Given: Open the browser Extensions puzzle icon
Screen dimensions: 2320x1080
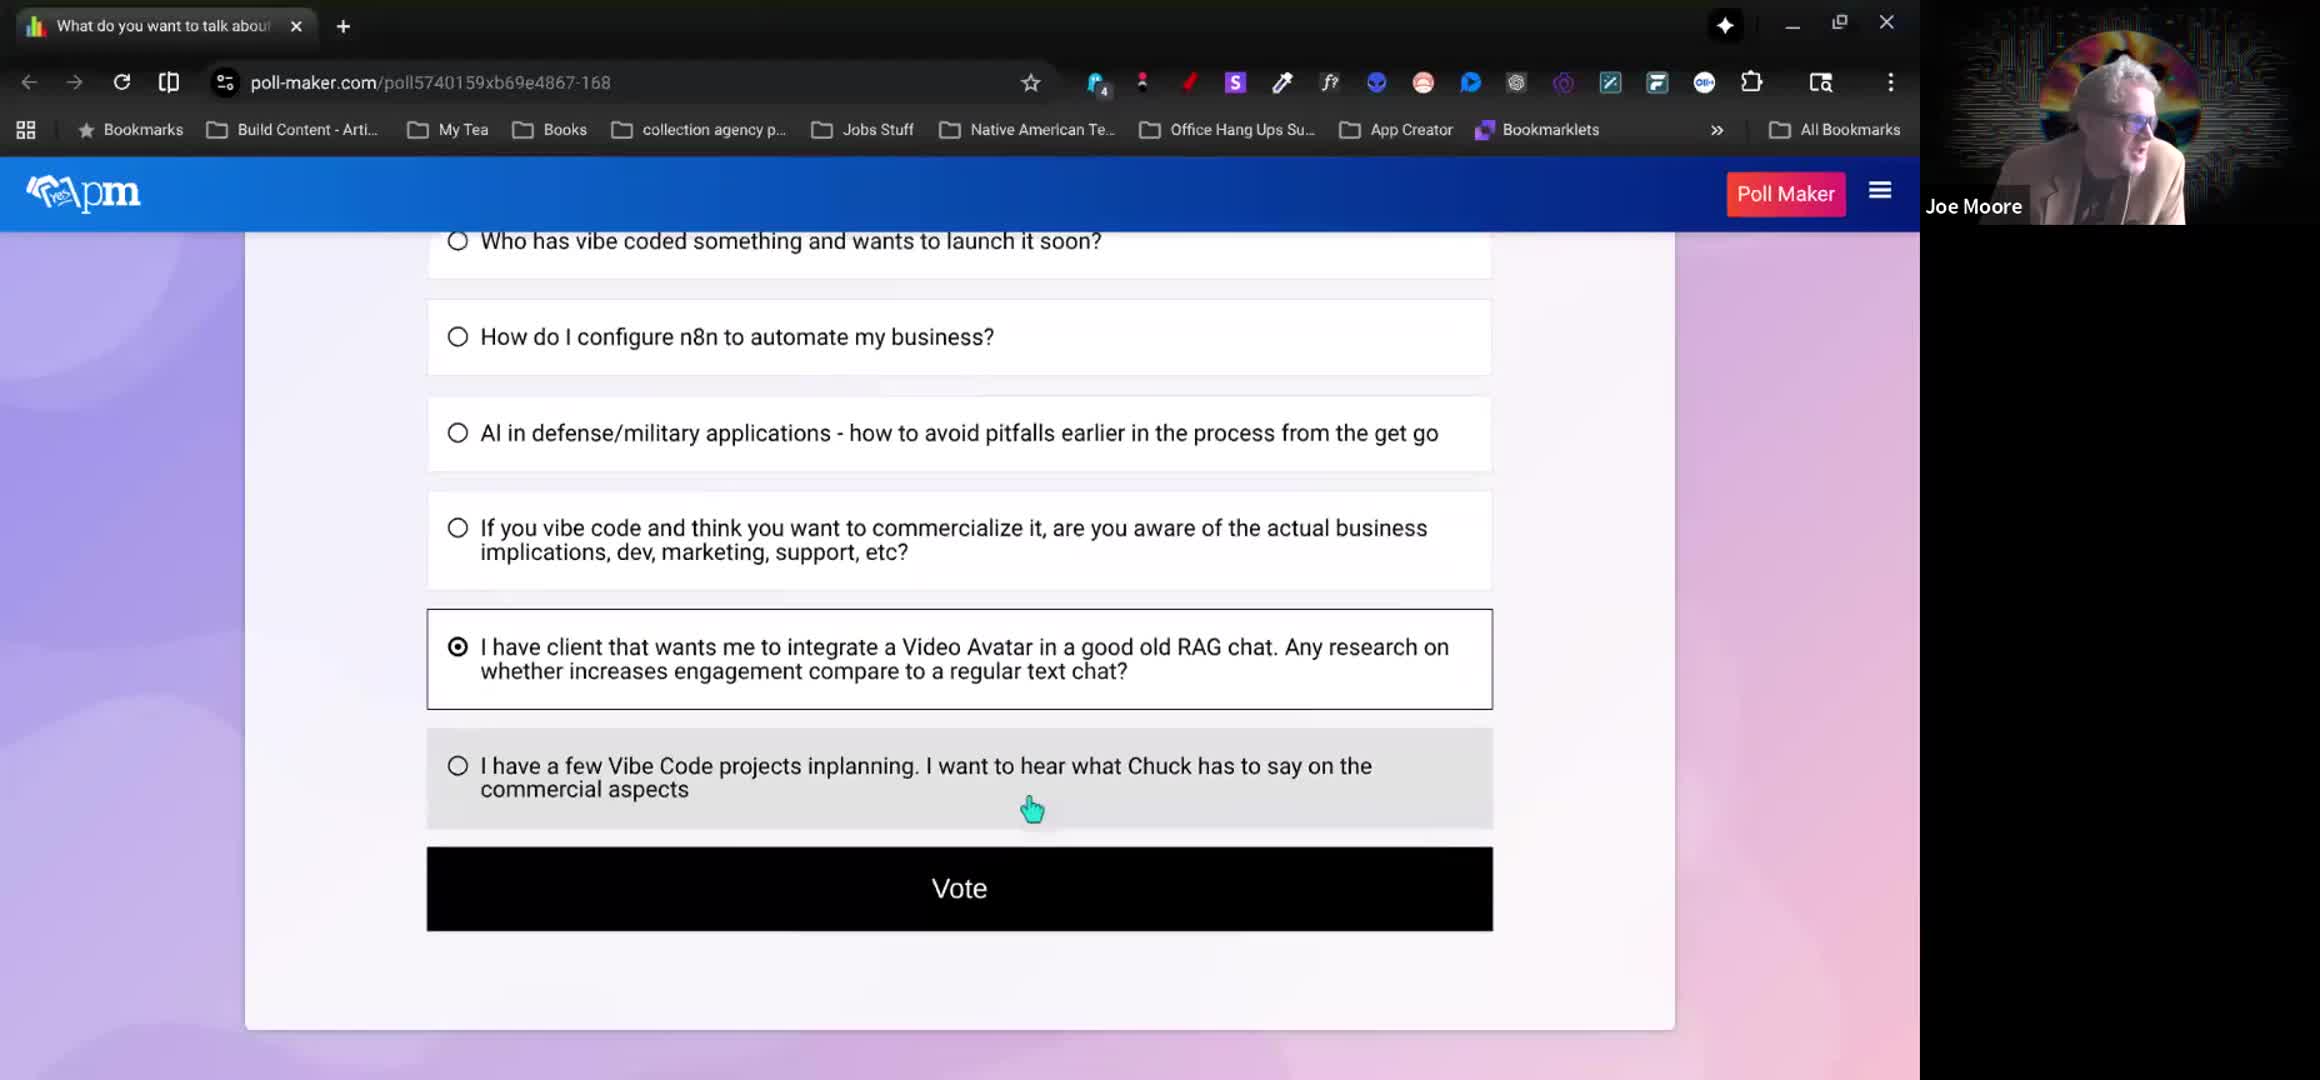Looking at the screenshot, I should click(1751, 83).
